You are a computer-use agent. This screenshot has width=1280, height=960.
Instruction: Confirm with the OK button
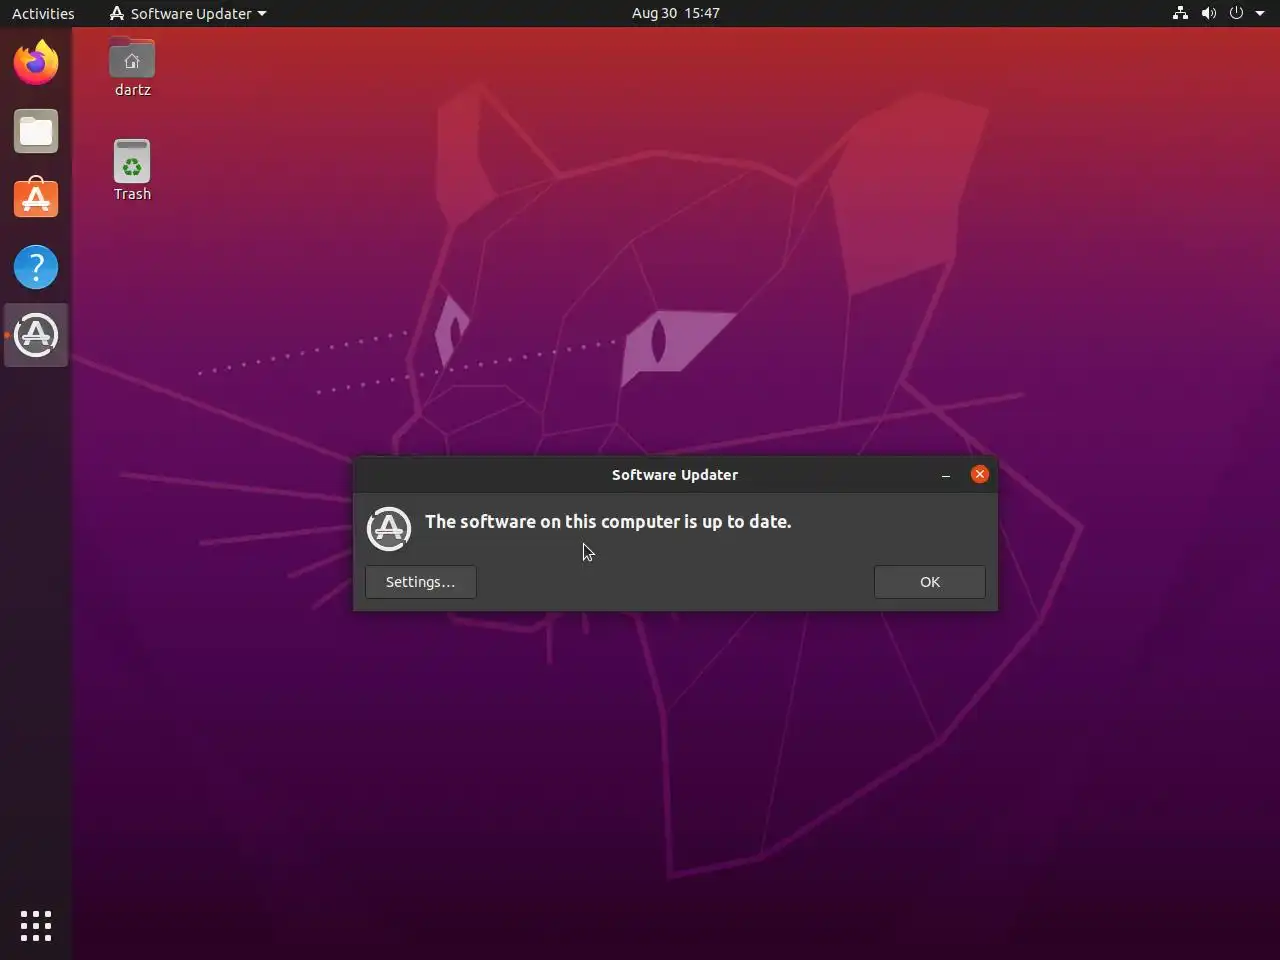tap(930, 582)
